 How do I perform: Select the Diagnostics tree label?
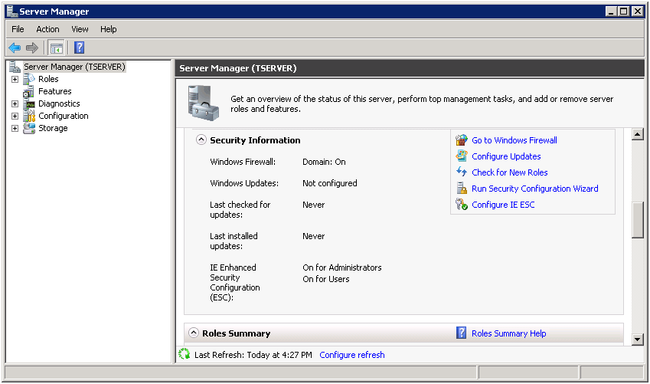tap(59, 104)
